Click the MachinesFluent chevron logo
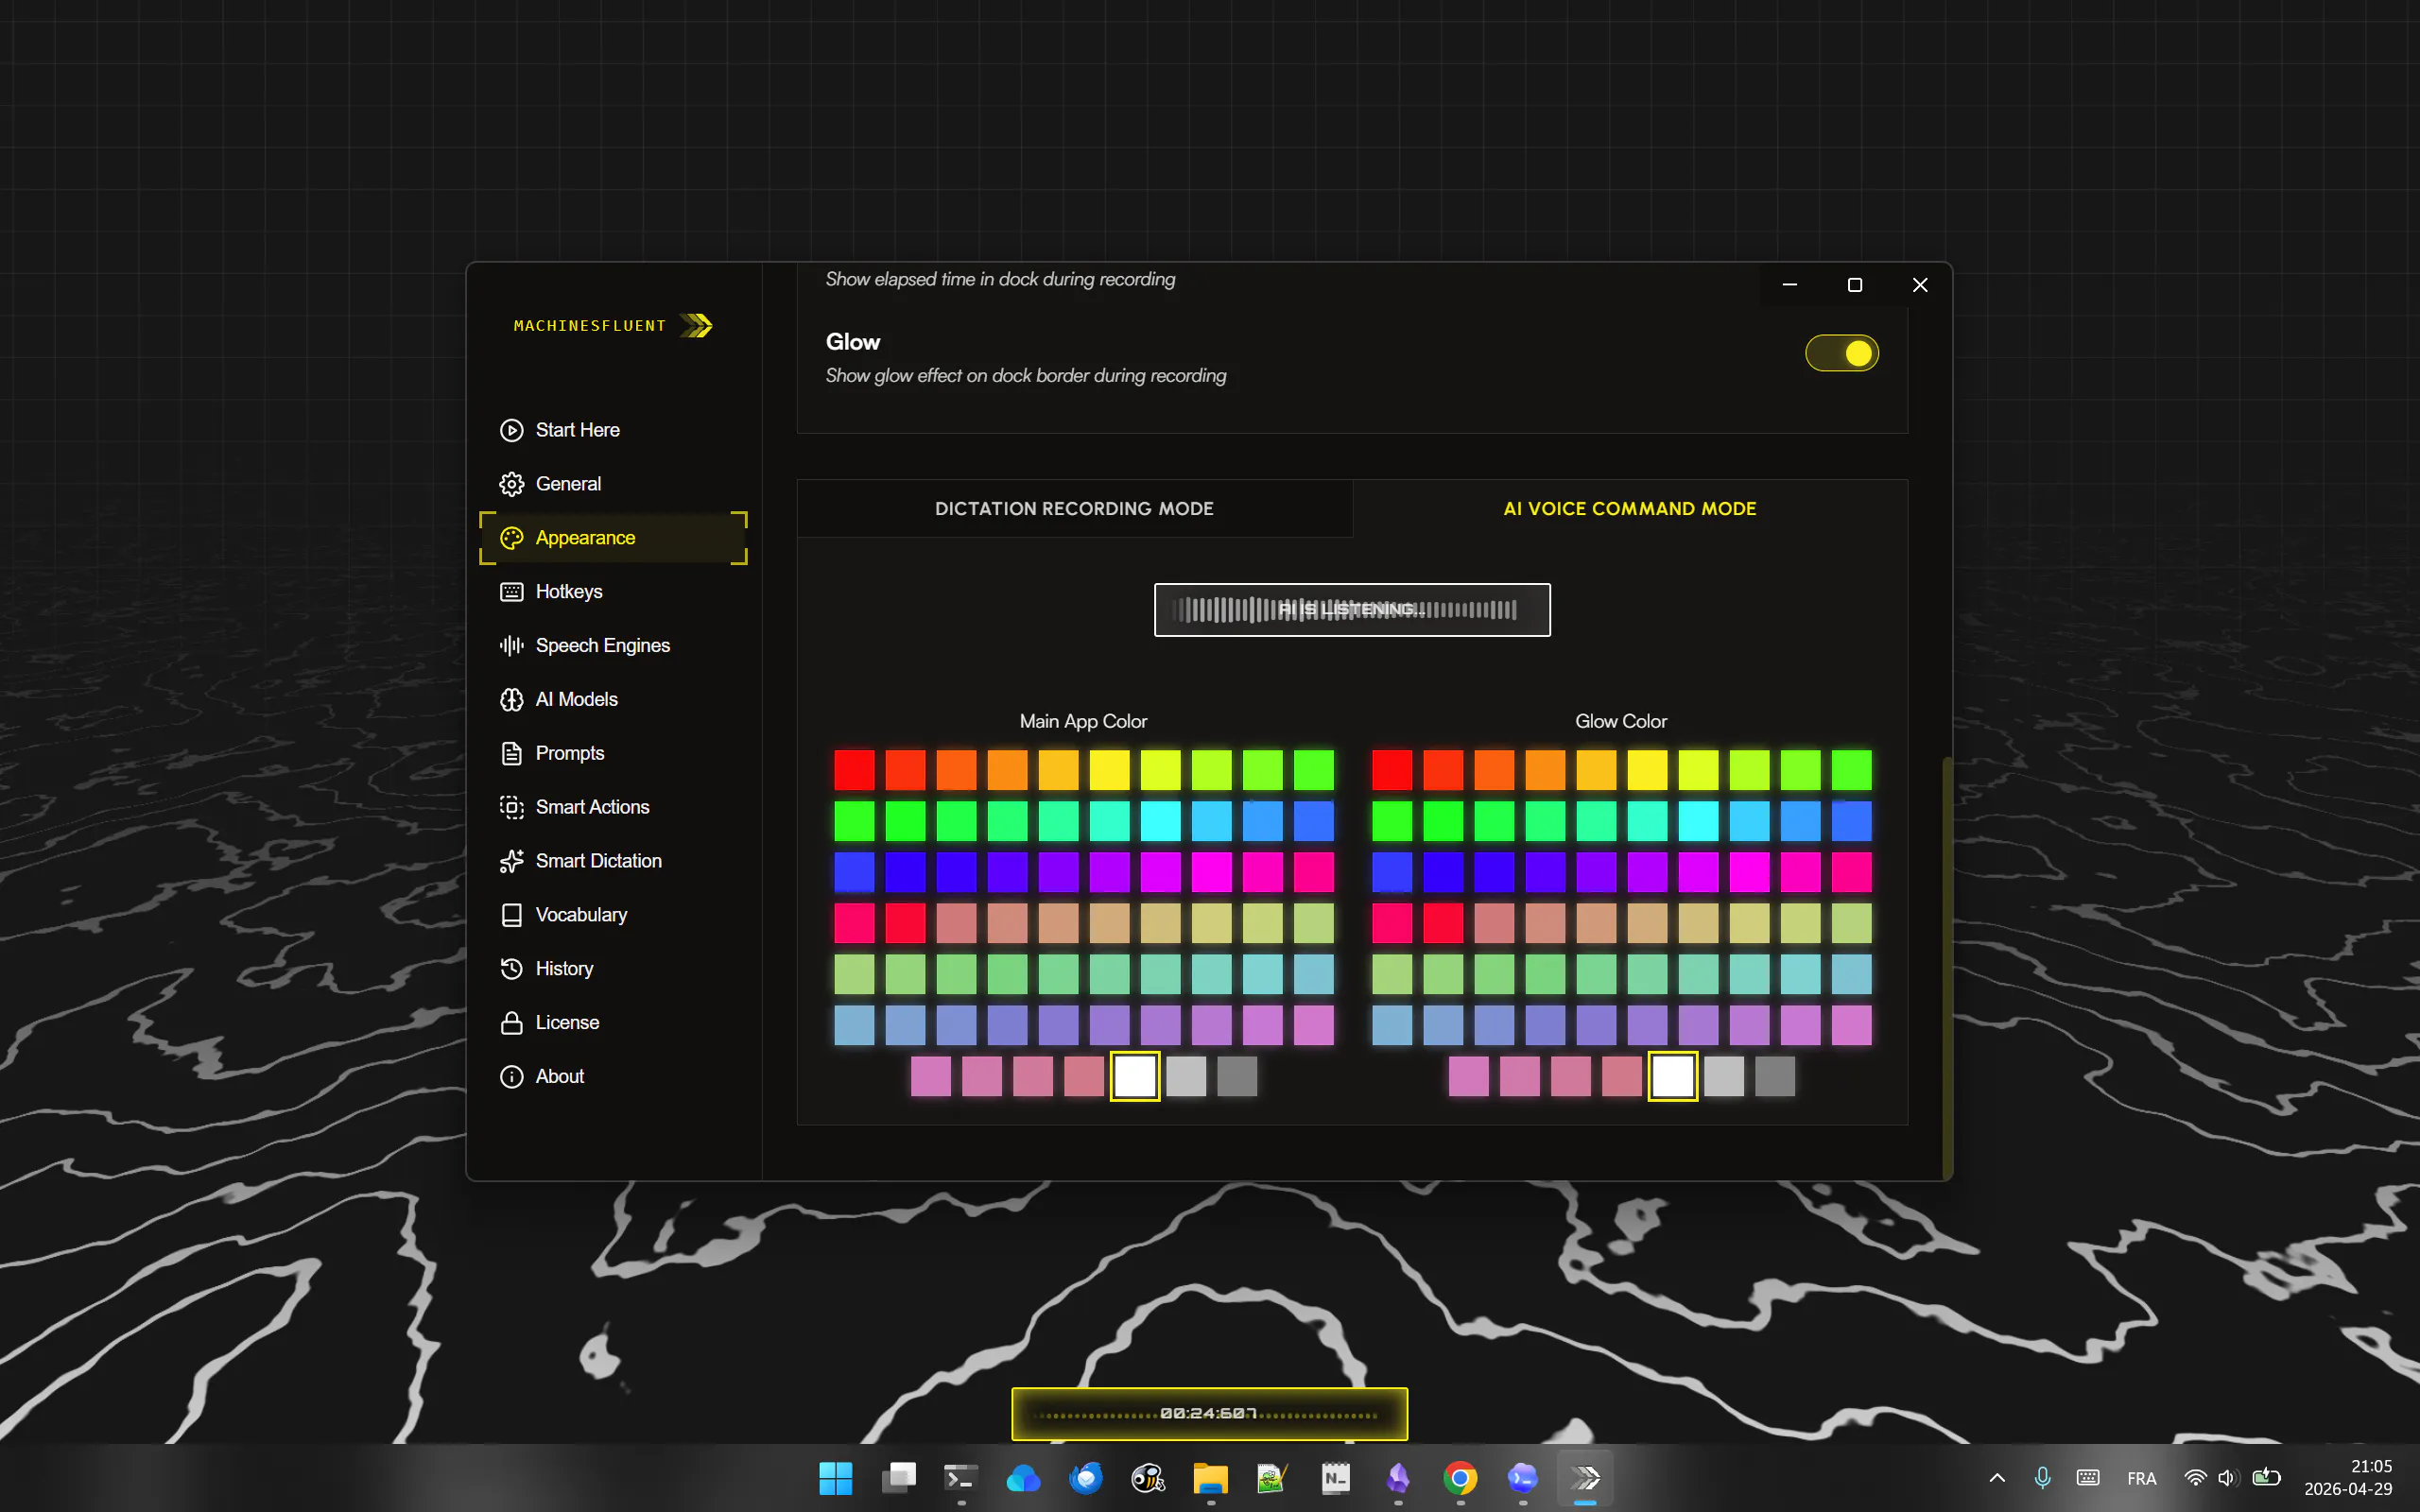Image resolution: width=2420 pixels, height=1512 pixels. 697,326
